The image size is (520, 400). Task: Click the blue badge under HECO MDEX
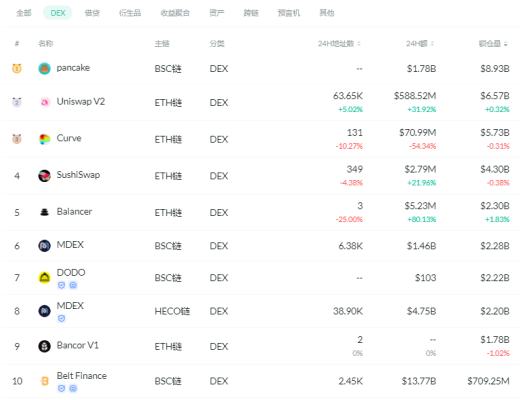61,319
